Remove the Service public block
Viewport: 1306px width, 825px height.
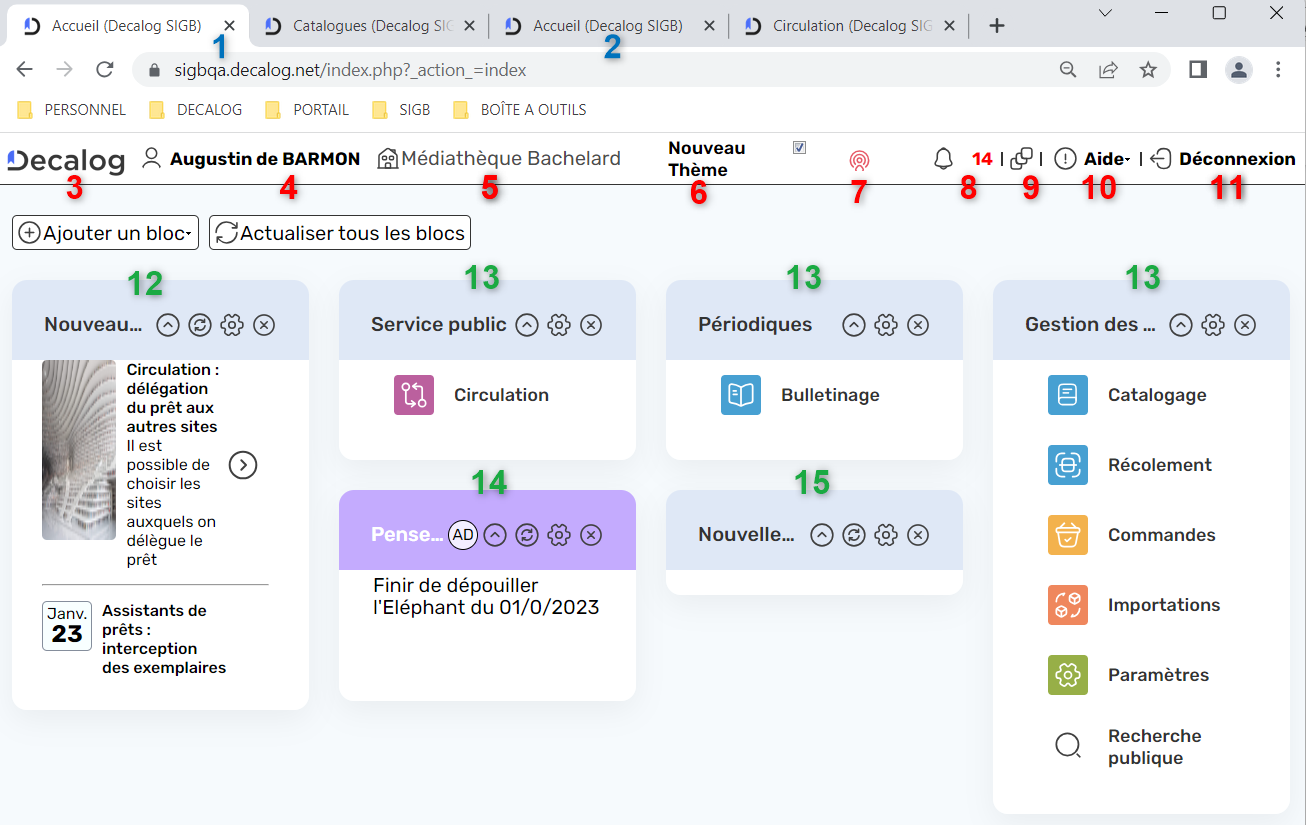pos(591,325)
